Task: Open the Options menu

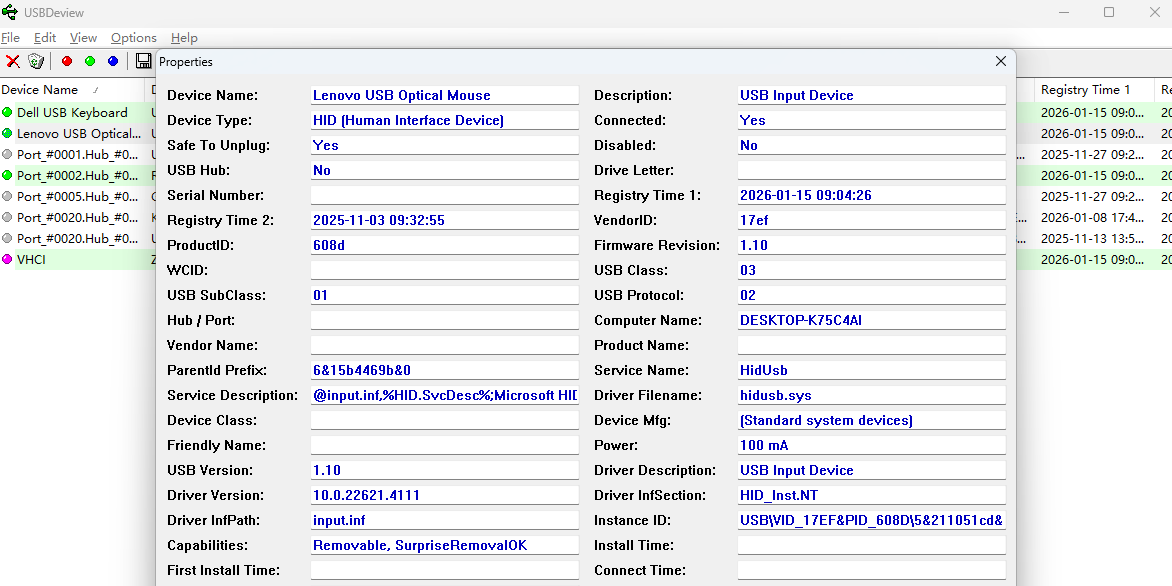Action: (133, 37)
